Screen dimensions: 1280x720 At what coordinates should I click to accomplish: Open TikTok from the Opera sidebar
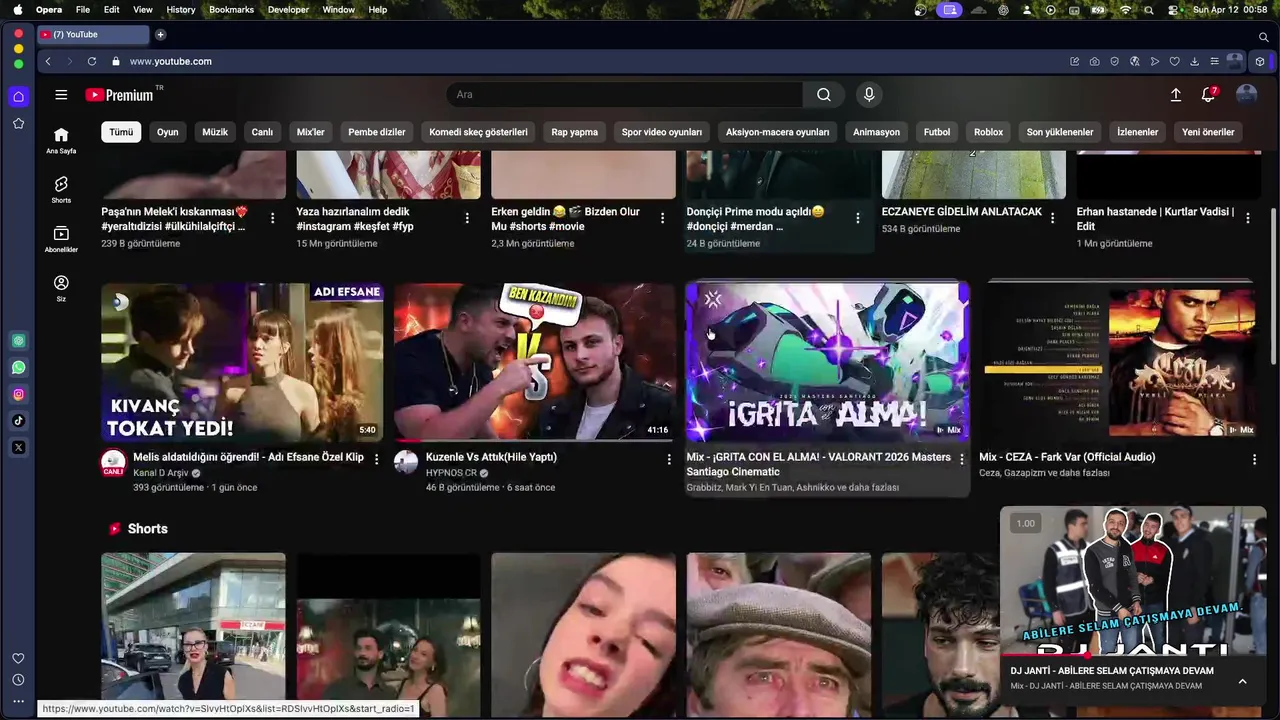click(18, 421)
